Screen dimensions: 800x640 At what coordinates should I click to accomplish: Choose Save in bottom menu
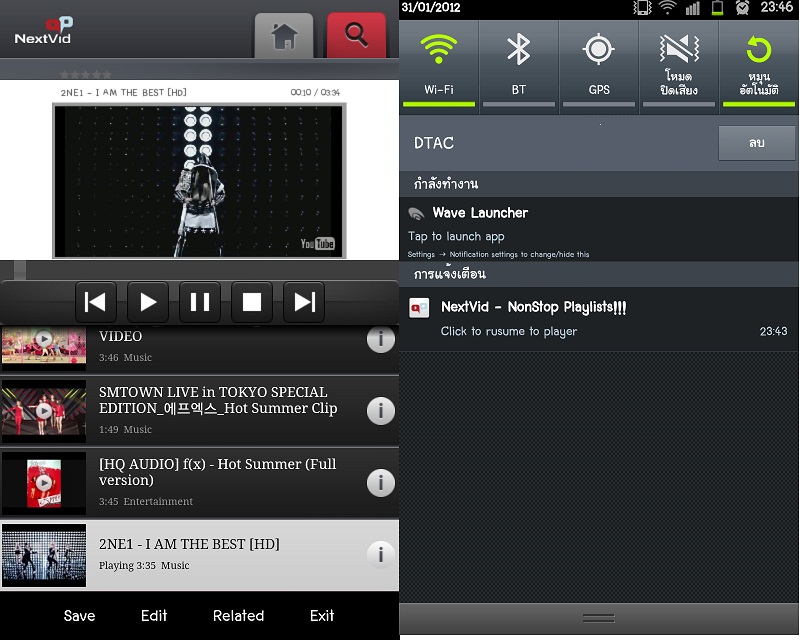(x=80, y=616)
